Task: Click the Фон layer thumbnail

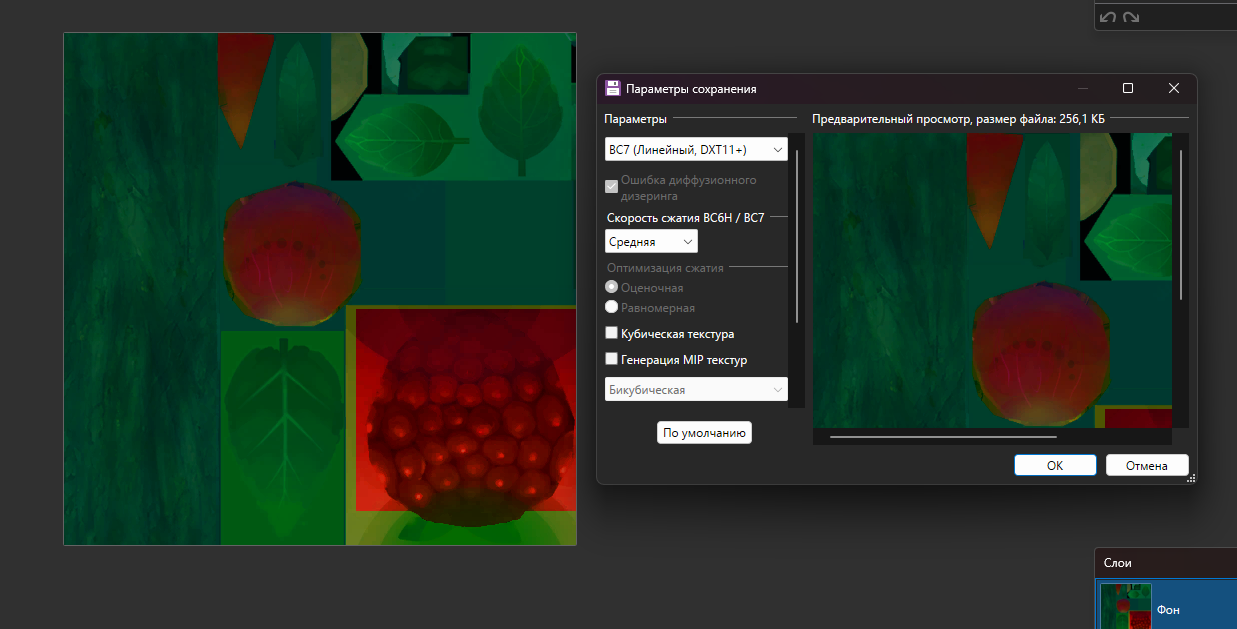Action: click(x=1126, y=607)
